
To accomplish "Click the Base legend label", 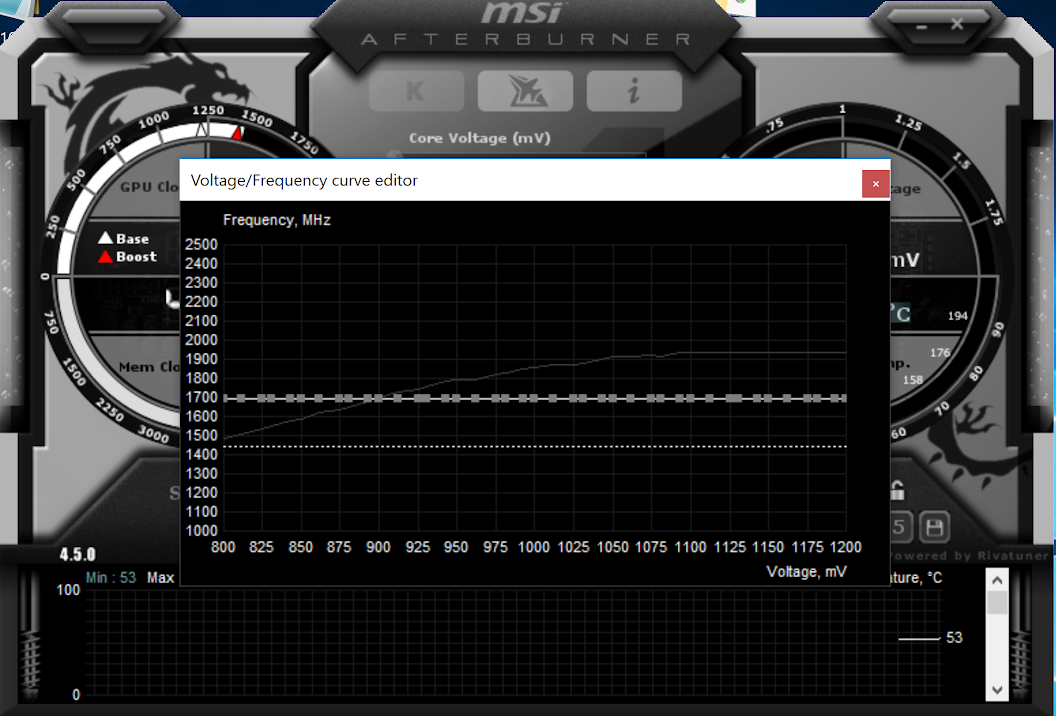I will [132, 238].
